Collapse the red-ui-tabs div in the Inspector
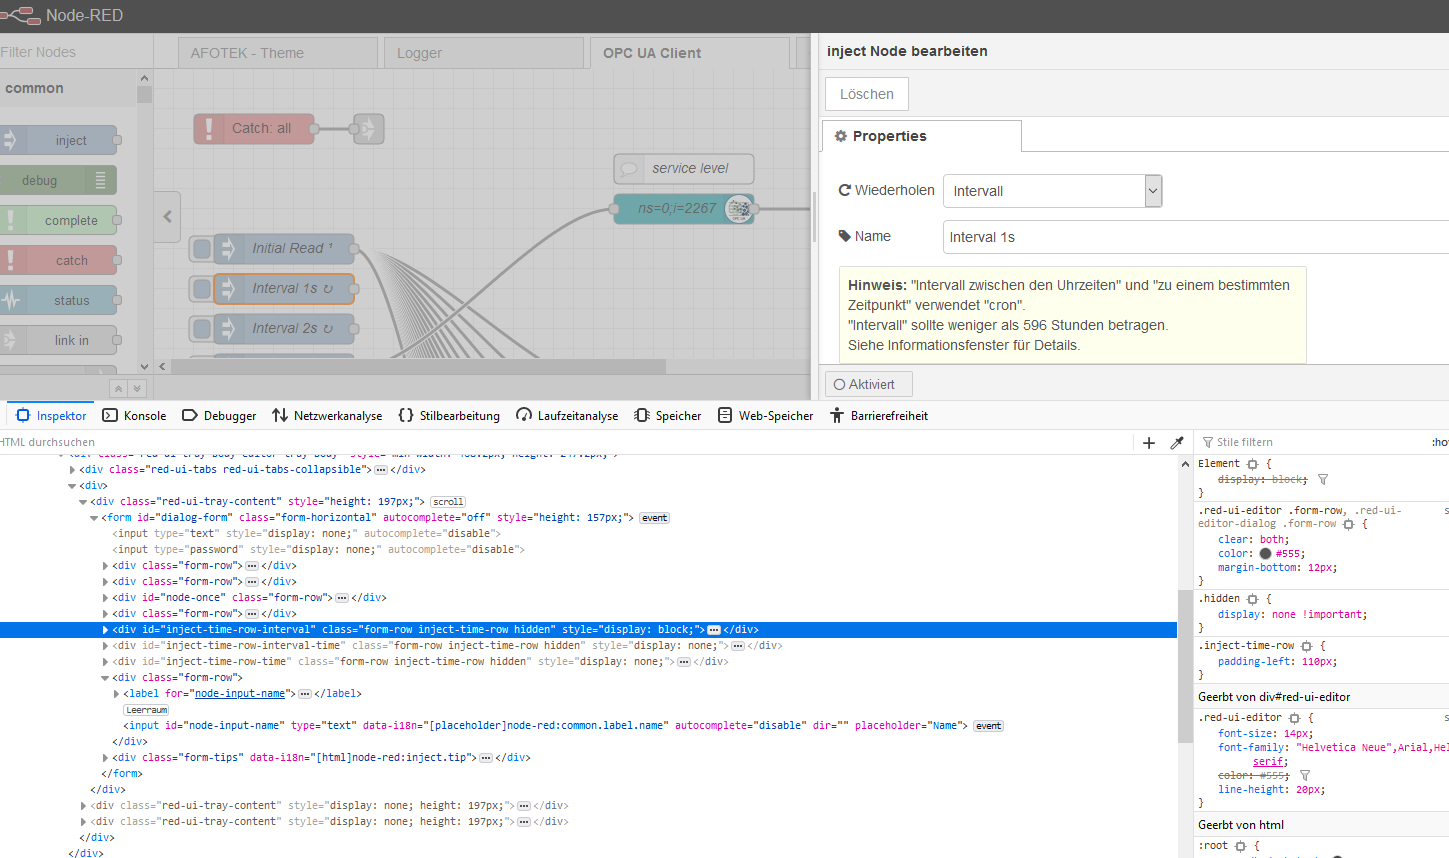 72,469
